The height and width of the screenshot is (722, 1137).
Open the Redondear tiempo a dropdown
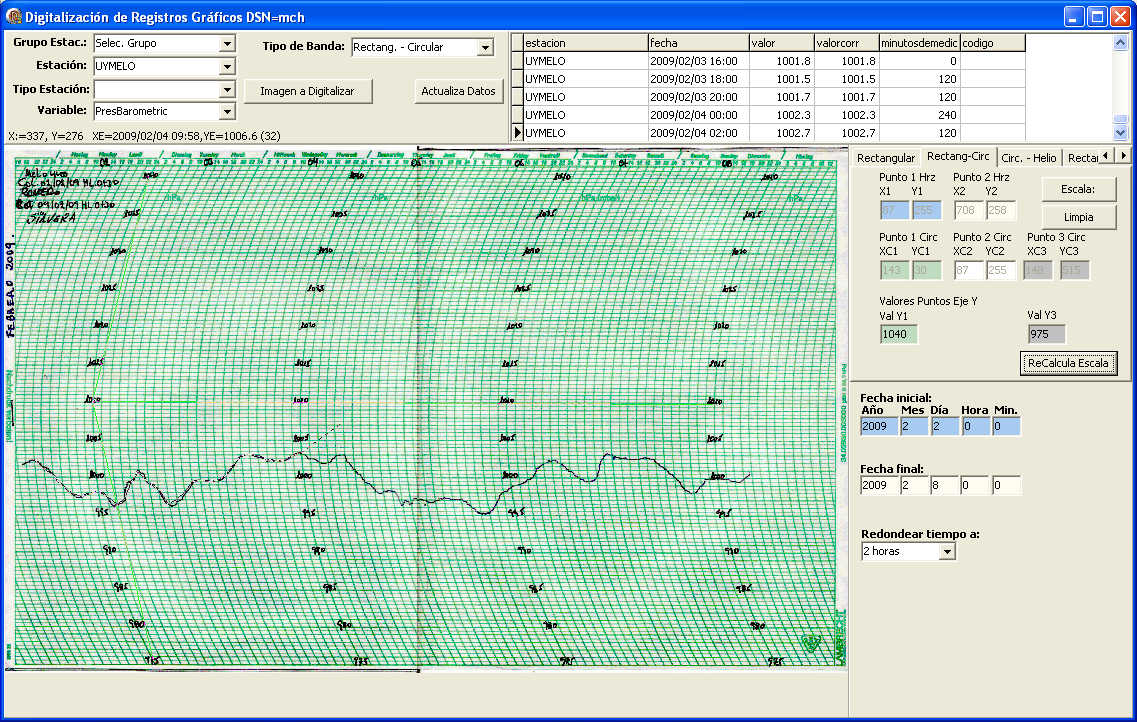pos(947,551)
